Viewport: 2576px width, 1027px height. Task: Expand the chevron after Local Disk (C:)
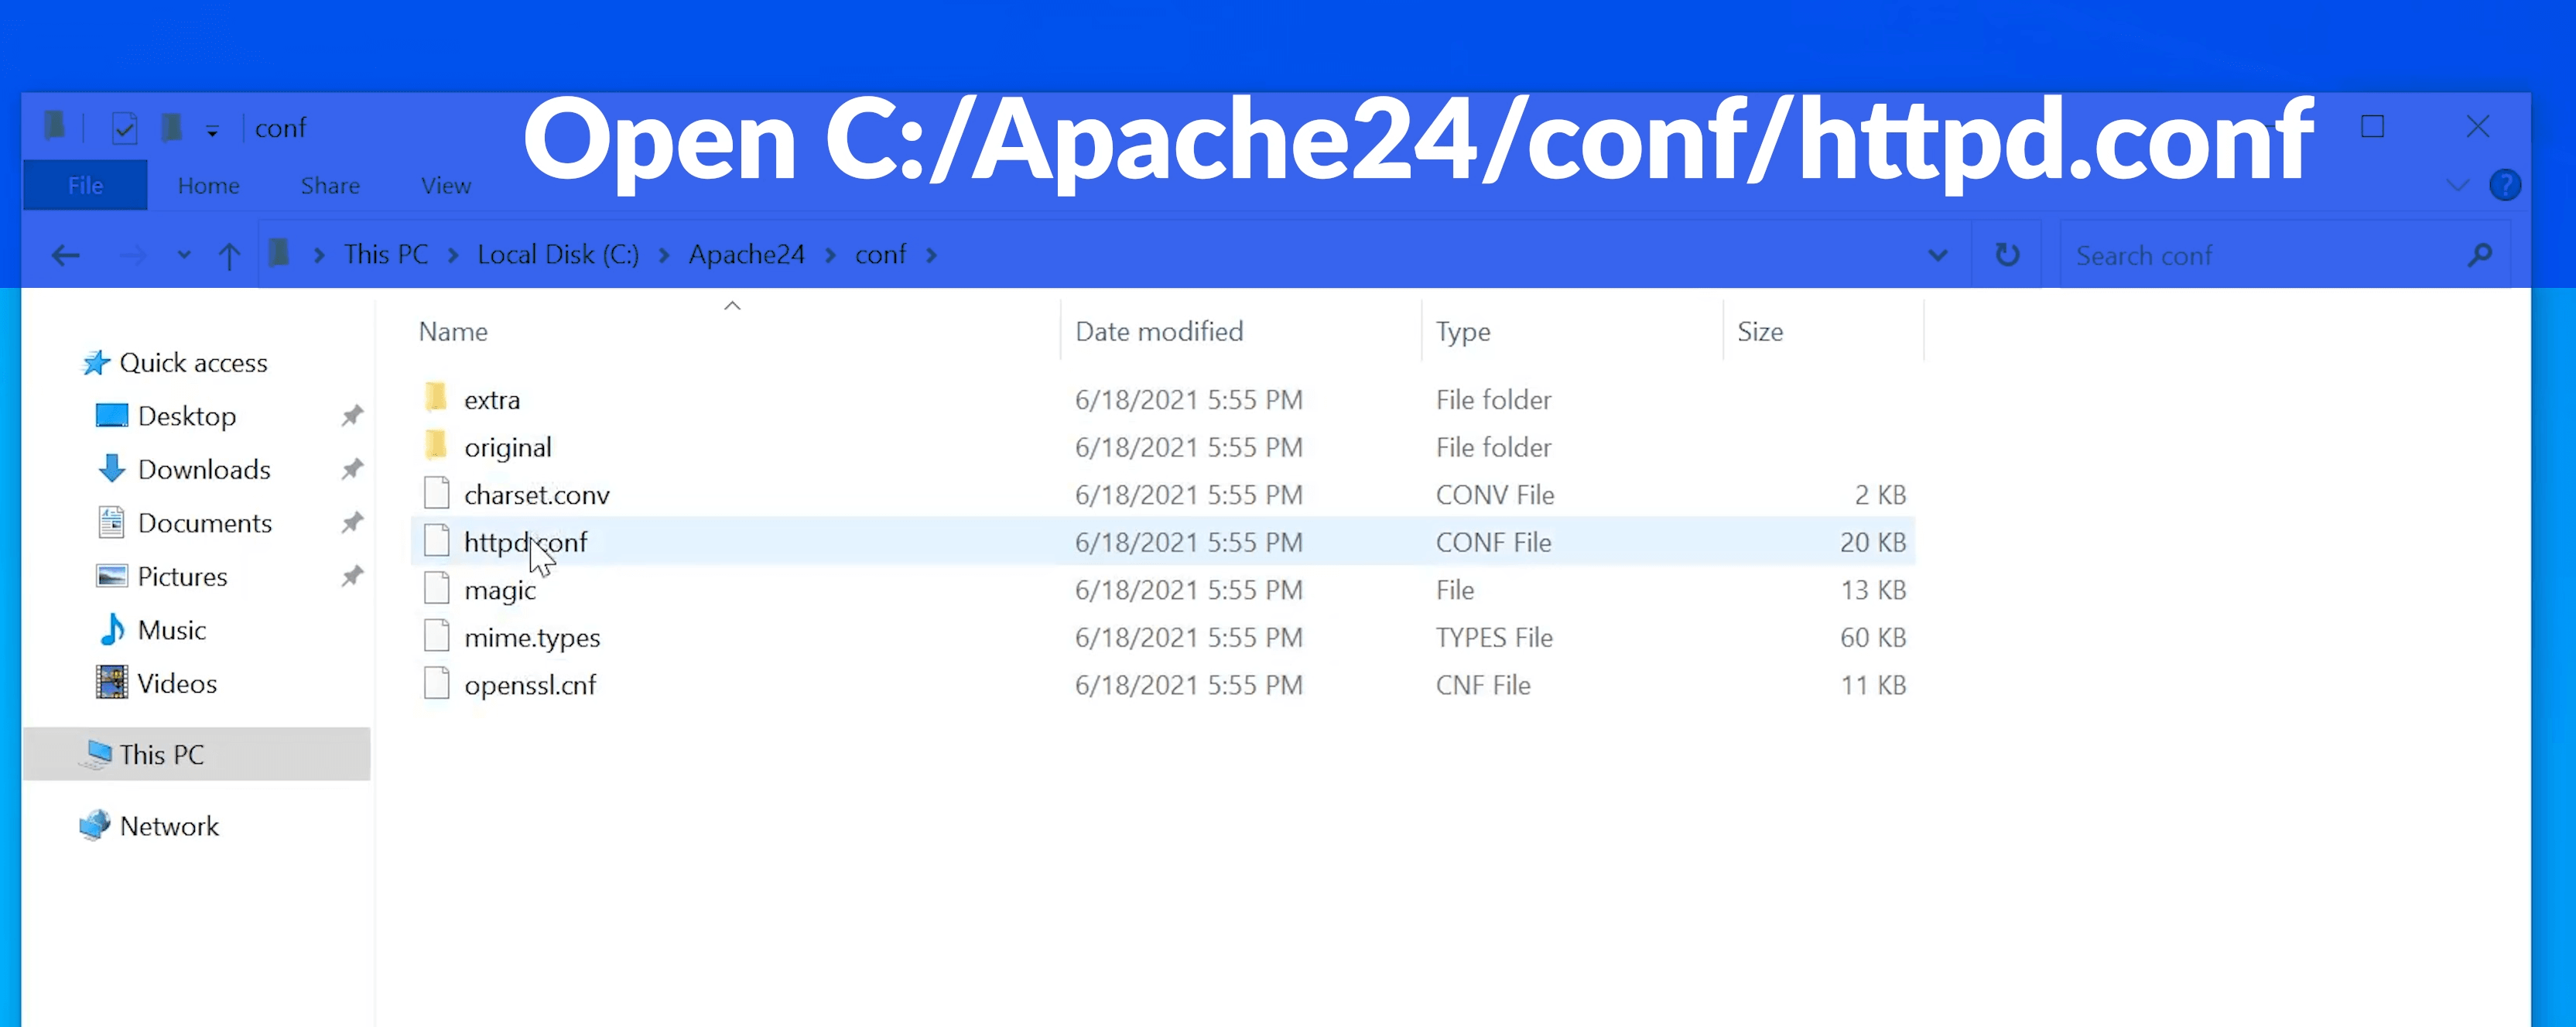pyautogui.click(x=664, y=256)
